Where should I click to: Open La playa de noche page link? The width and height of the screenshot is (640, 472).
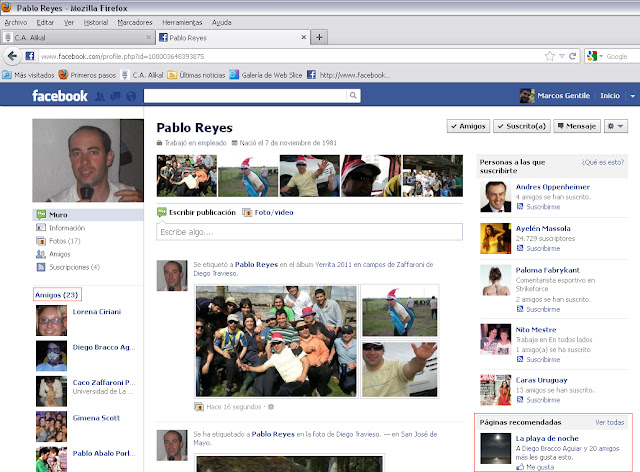[x=547, y=438]
